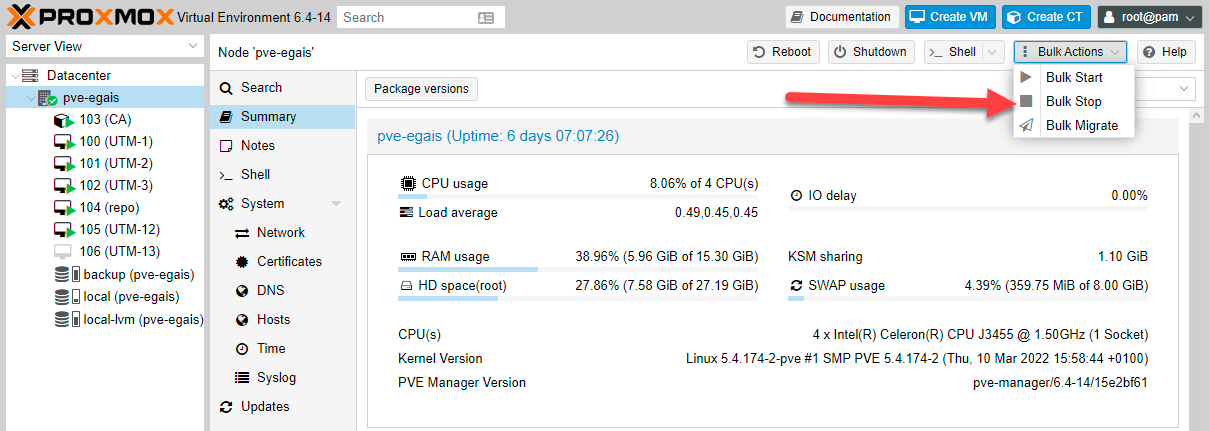Open the Package versions button

click(x=421, y=89)
